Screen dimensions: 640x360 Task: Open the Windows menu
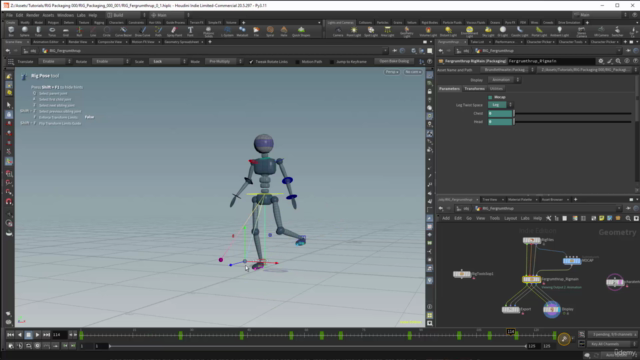(65, 15)
